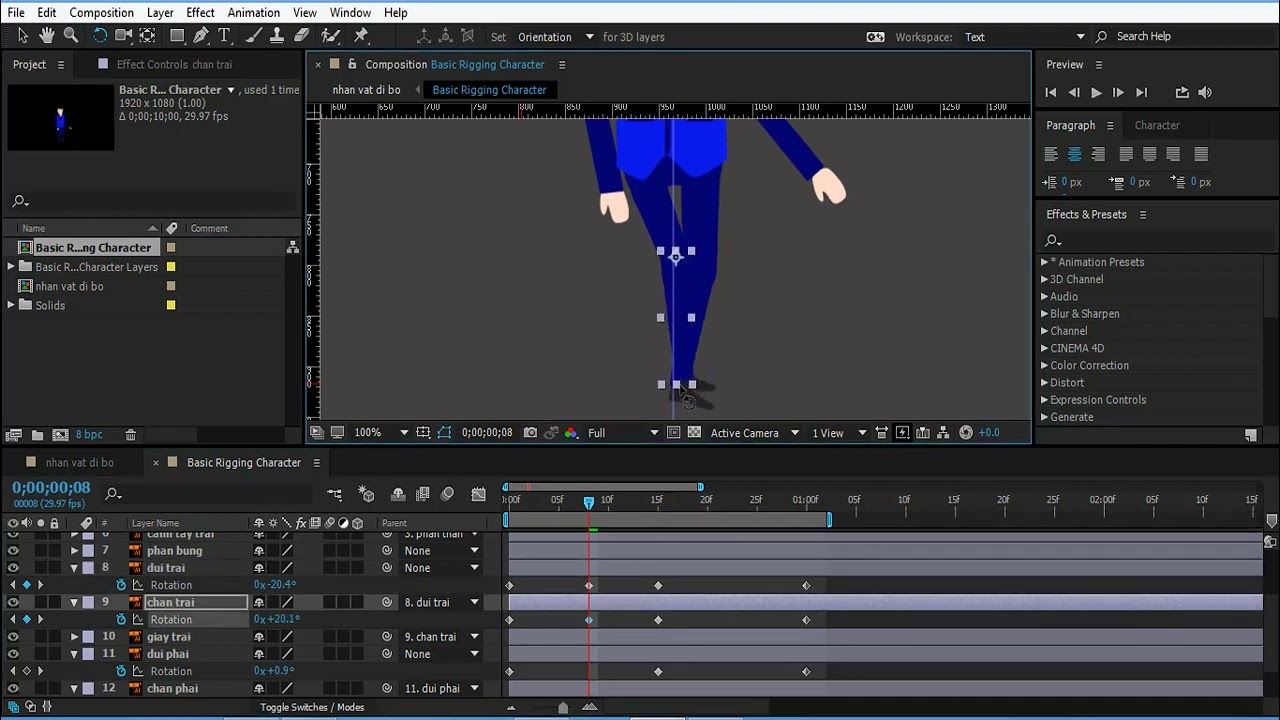This screenshot has height=720, width=1280.
Task: Take a snapshot with the camera icon
Action: pos(530,433)
